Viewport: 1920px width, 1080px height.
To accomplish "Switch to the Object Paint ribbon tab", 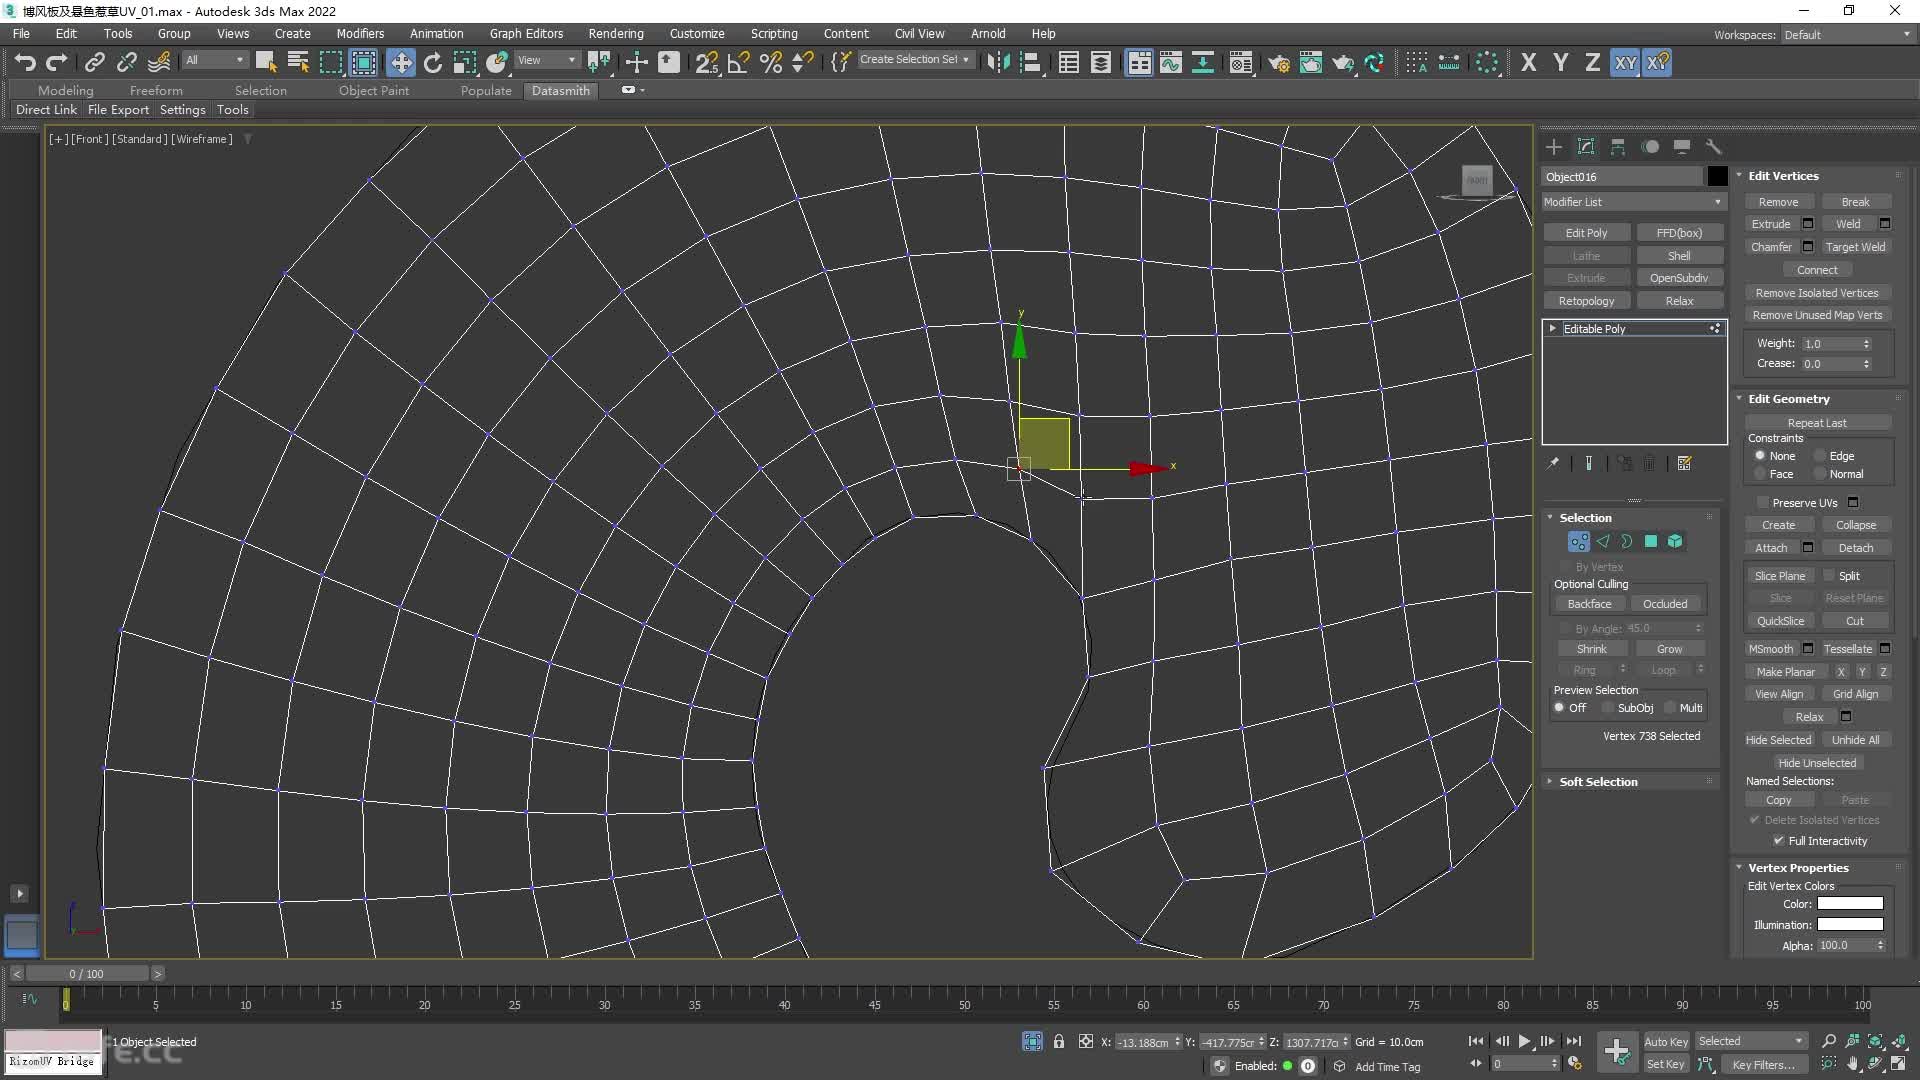I will (x=374, y=90).
